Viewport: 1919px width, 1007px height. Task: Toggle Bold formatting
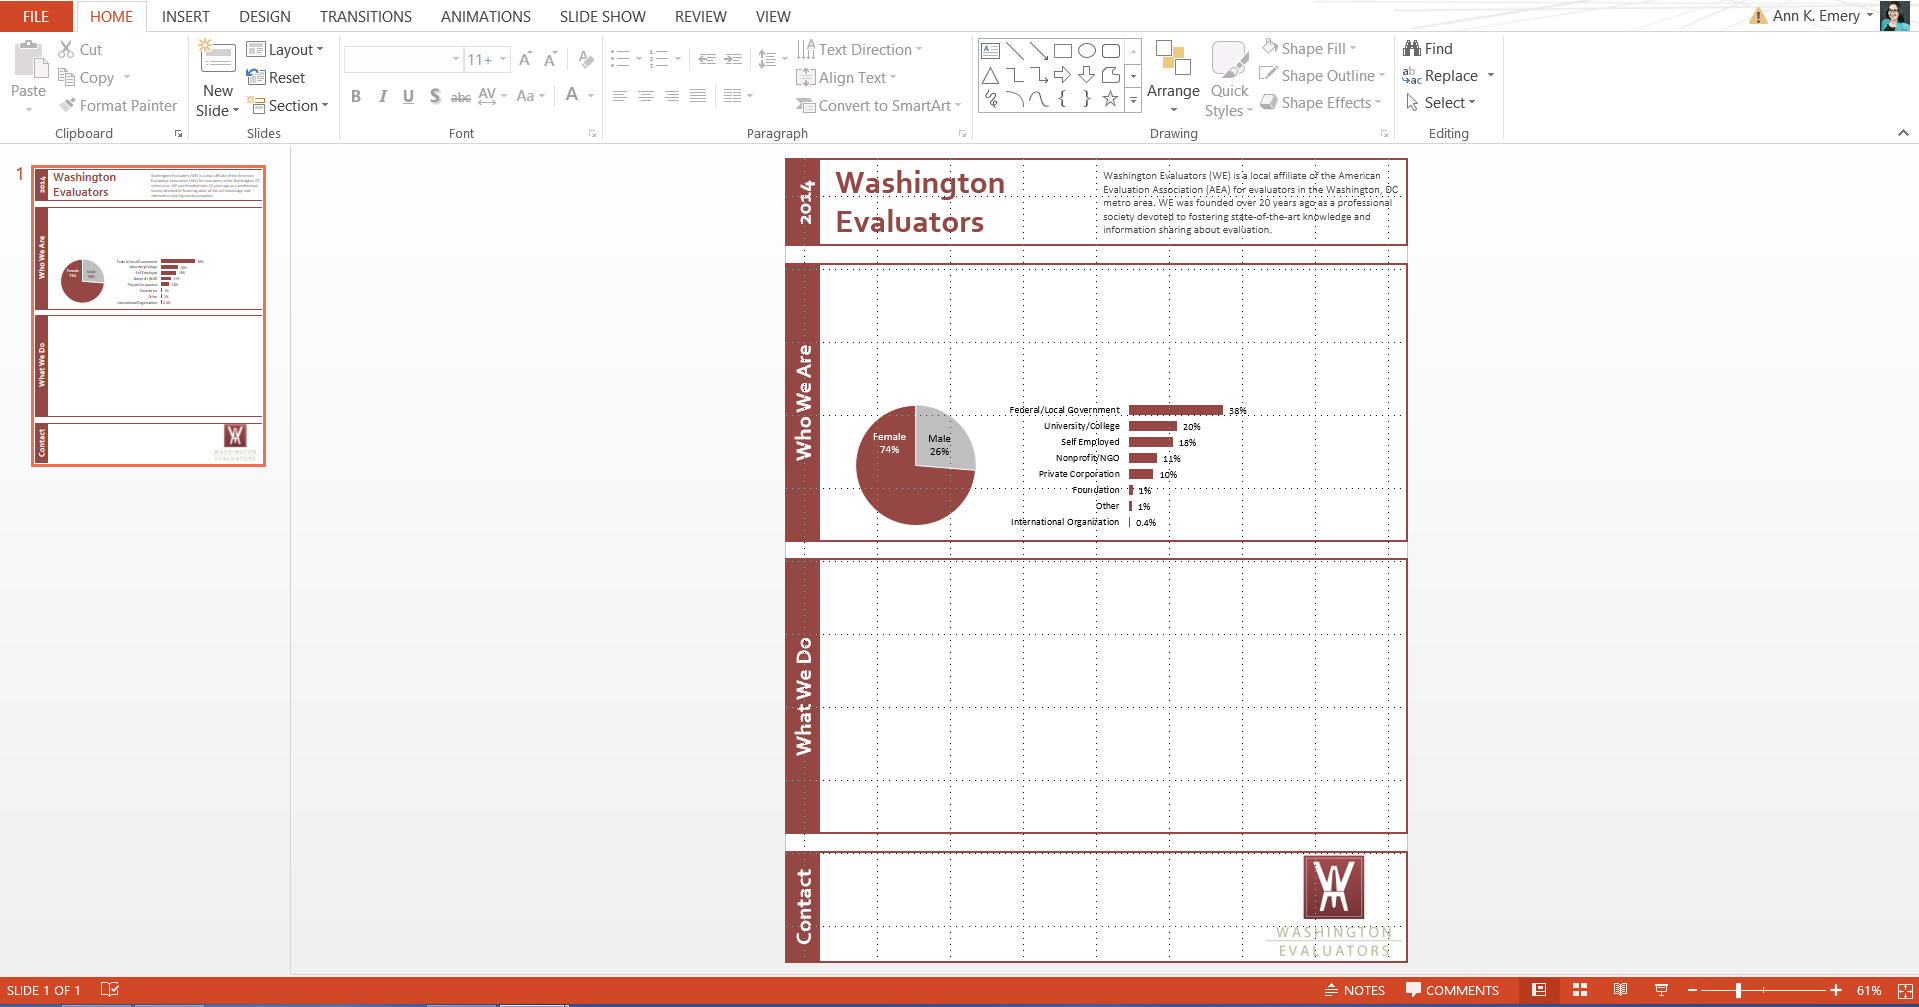tap(356, 96)
